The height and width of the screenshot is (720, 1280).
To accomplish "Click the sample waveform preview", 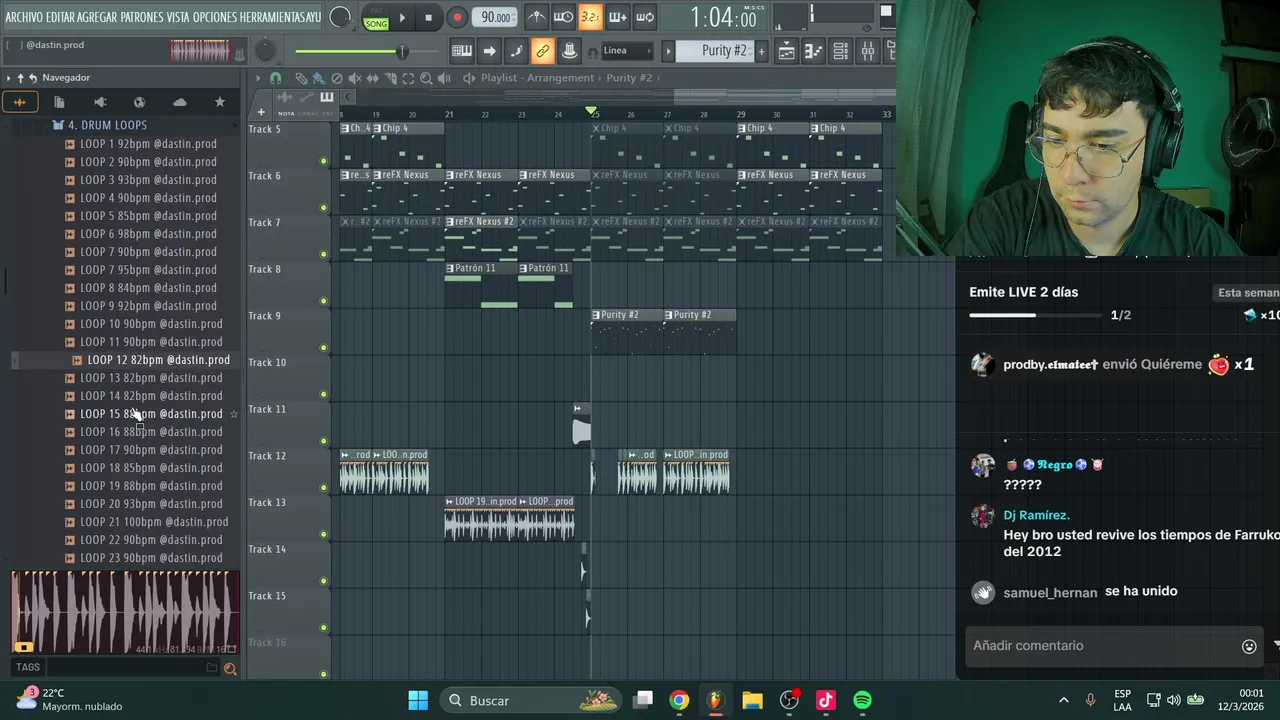I will (x=125, y=613).
